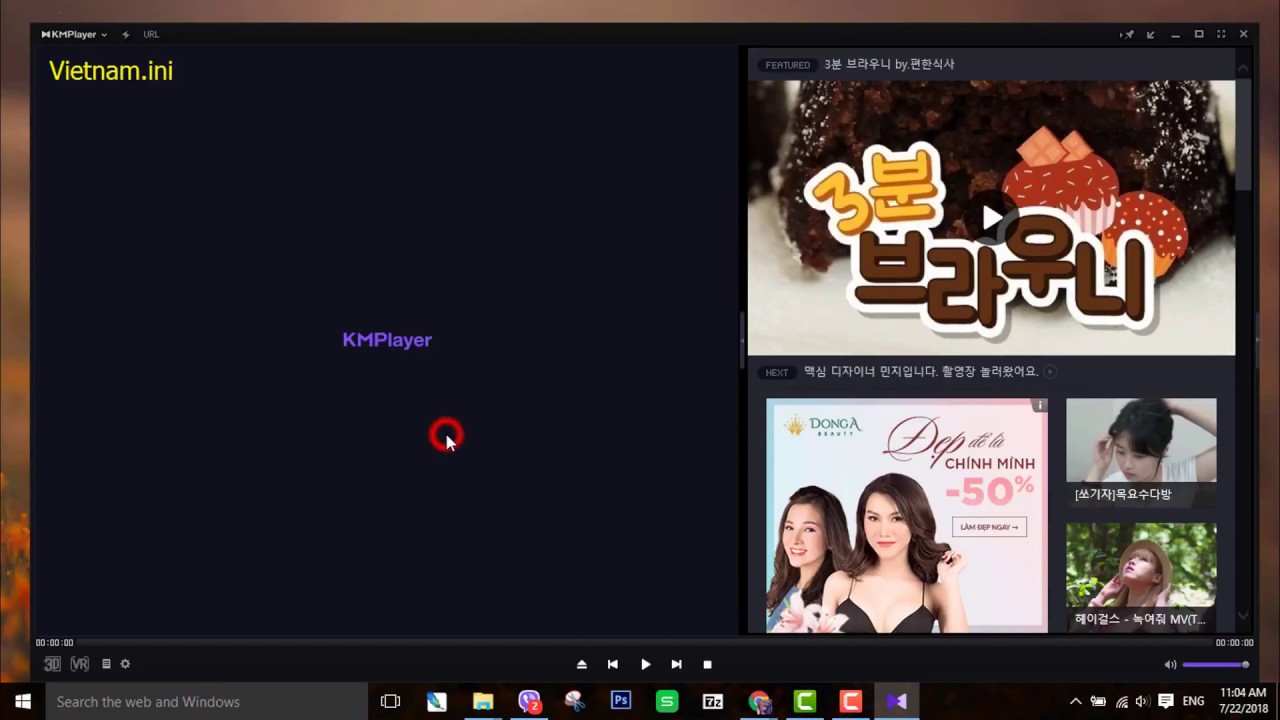Show hidden system tray icons
Viewport: 1280px width, 720px height.
tap(1076, 701)
